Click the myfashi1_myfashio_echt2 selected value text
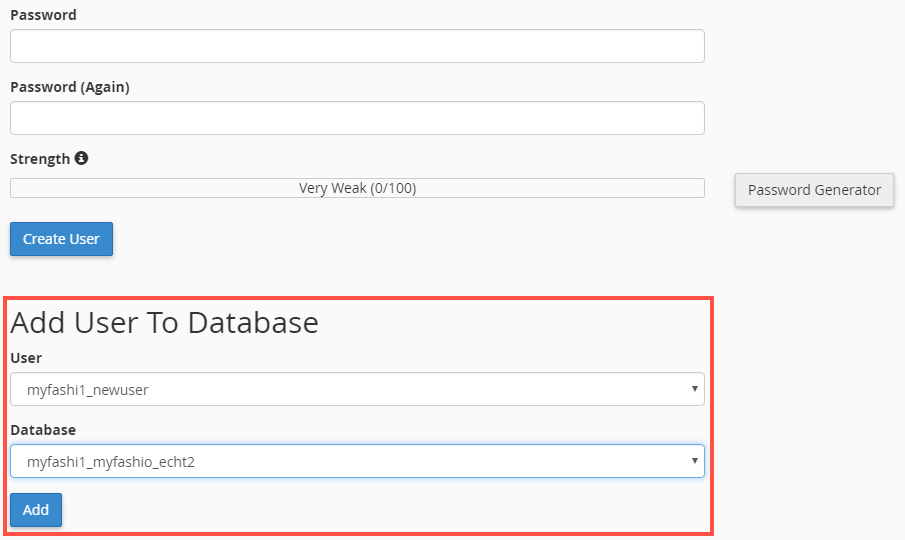The width and height of the screenshot is (905, 540). pyautogui.click(x=111, y=462)
